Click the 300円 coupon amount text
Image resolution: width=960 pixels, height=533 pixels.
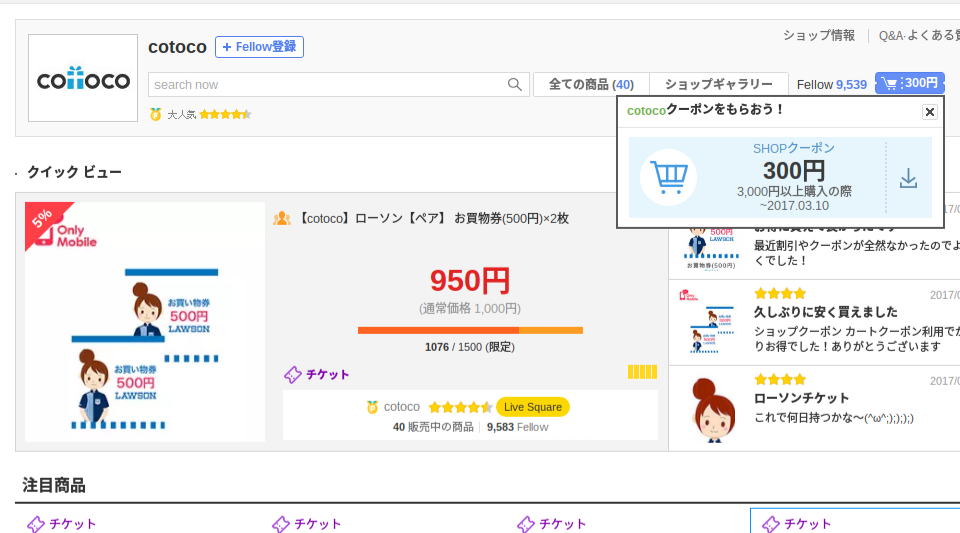tap(793, 171)
